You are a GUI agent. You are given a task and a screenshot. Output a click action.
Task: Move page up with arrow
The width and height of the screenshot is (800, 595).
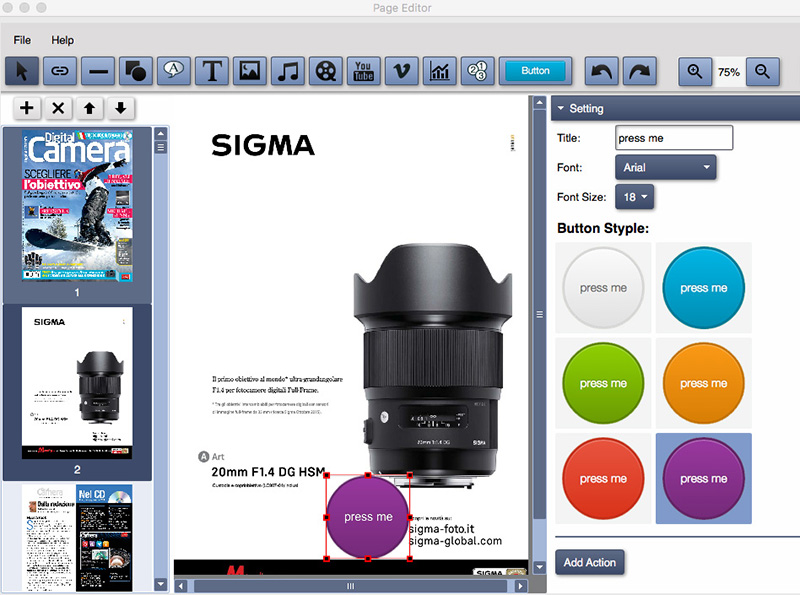point(89,108)
